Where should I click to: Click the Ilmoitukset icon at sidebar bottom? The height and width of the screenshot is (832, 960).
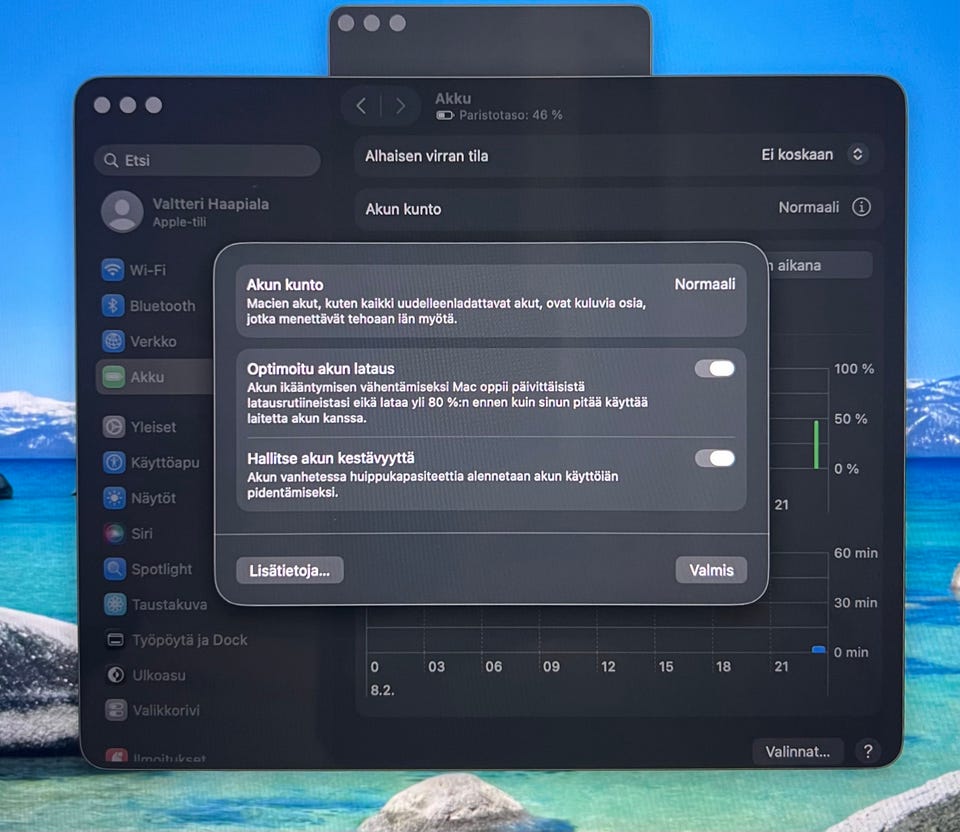click(x=116, y=756)
